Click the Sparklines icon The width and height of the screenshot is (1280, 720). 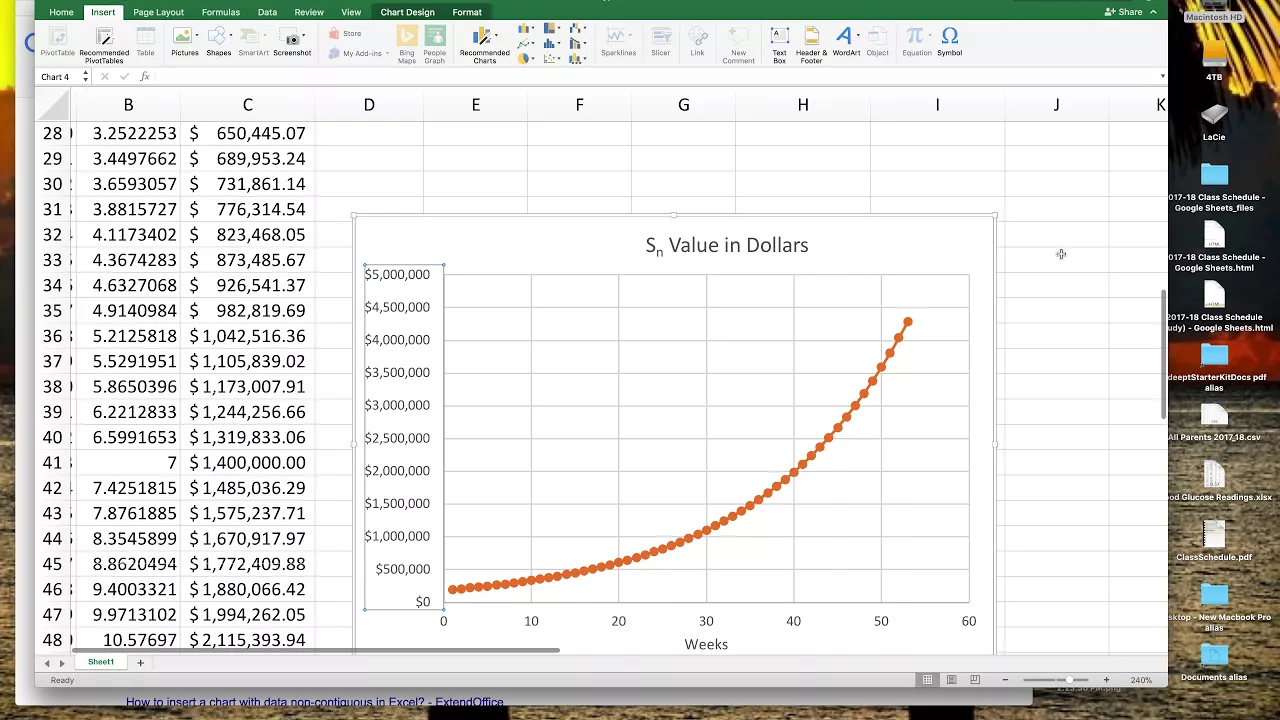[x=618, y=37]
